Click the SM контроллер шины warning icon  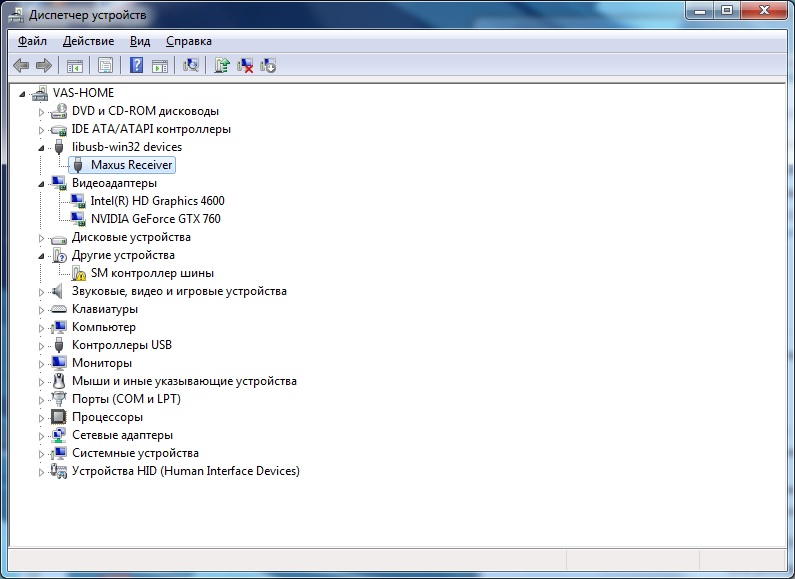pos(79,273)
